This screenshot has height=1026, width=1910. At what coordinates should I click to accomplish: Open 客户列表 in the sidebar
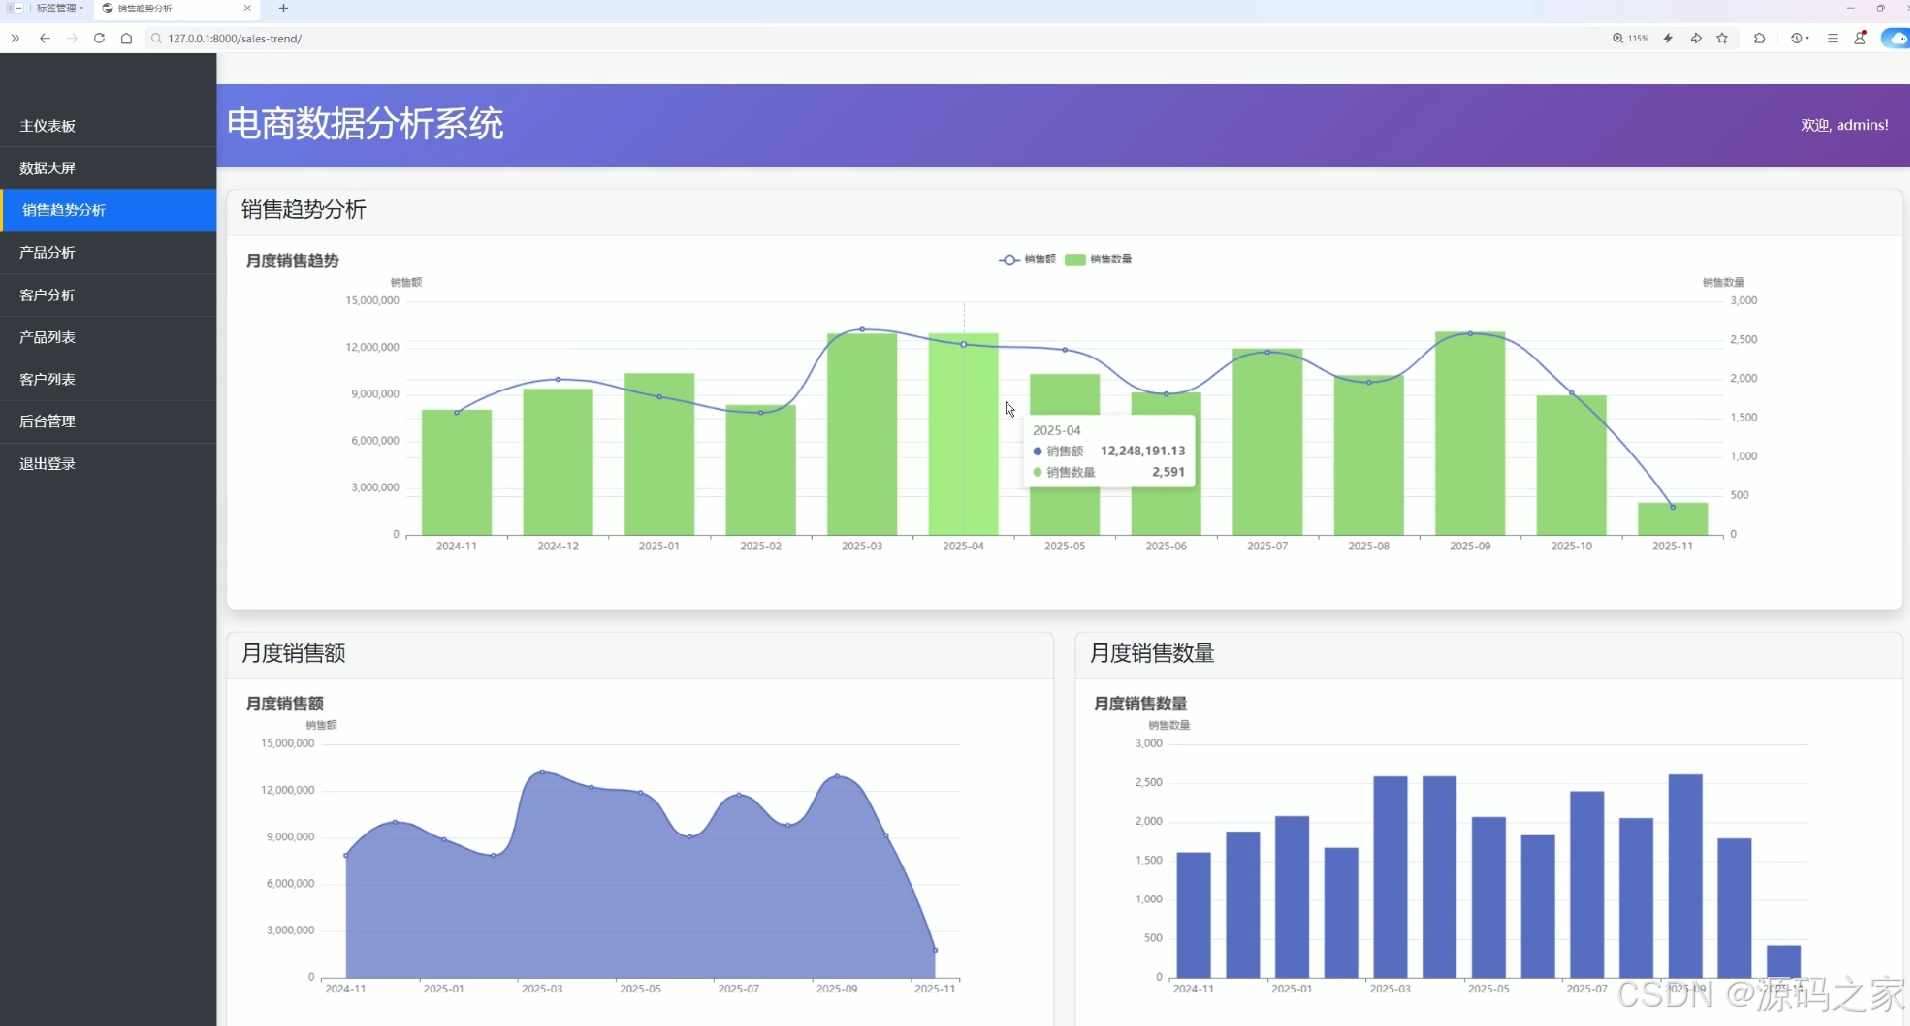click(x=108, y=379)
